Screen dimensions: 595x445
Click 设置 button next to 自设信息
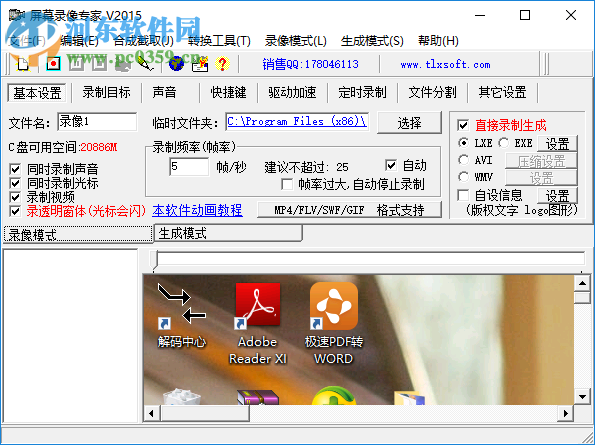coord(557,196)
